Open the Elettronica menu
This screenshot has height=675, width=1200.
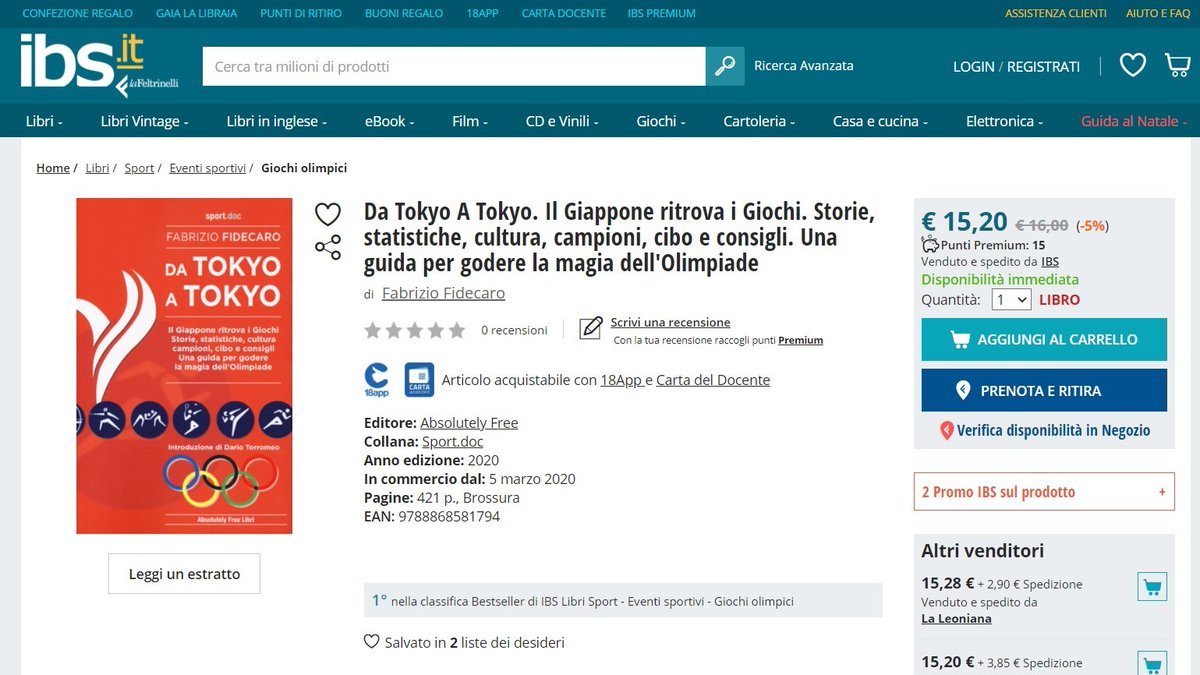[1004, 121]
